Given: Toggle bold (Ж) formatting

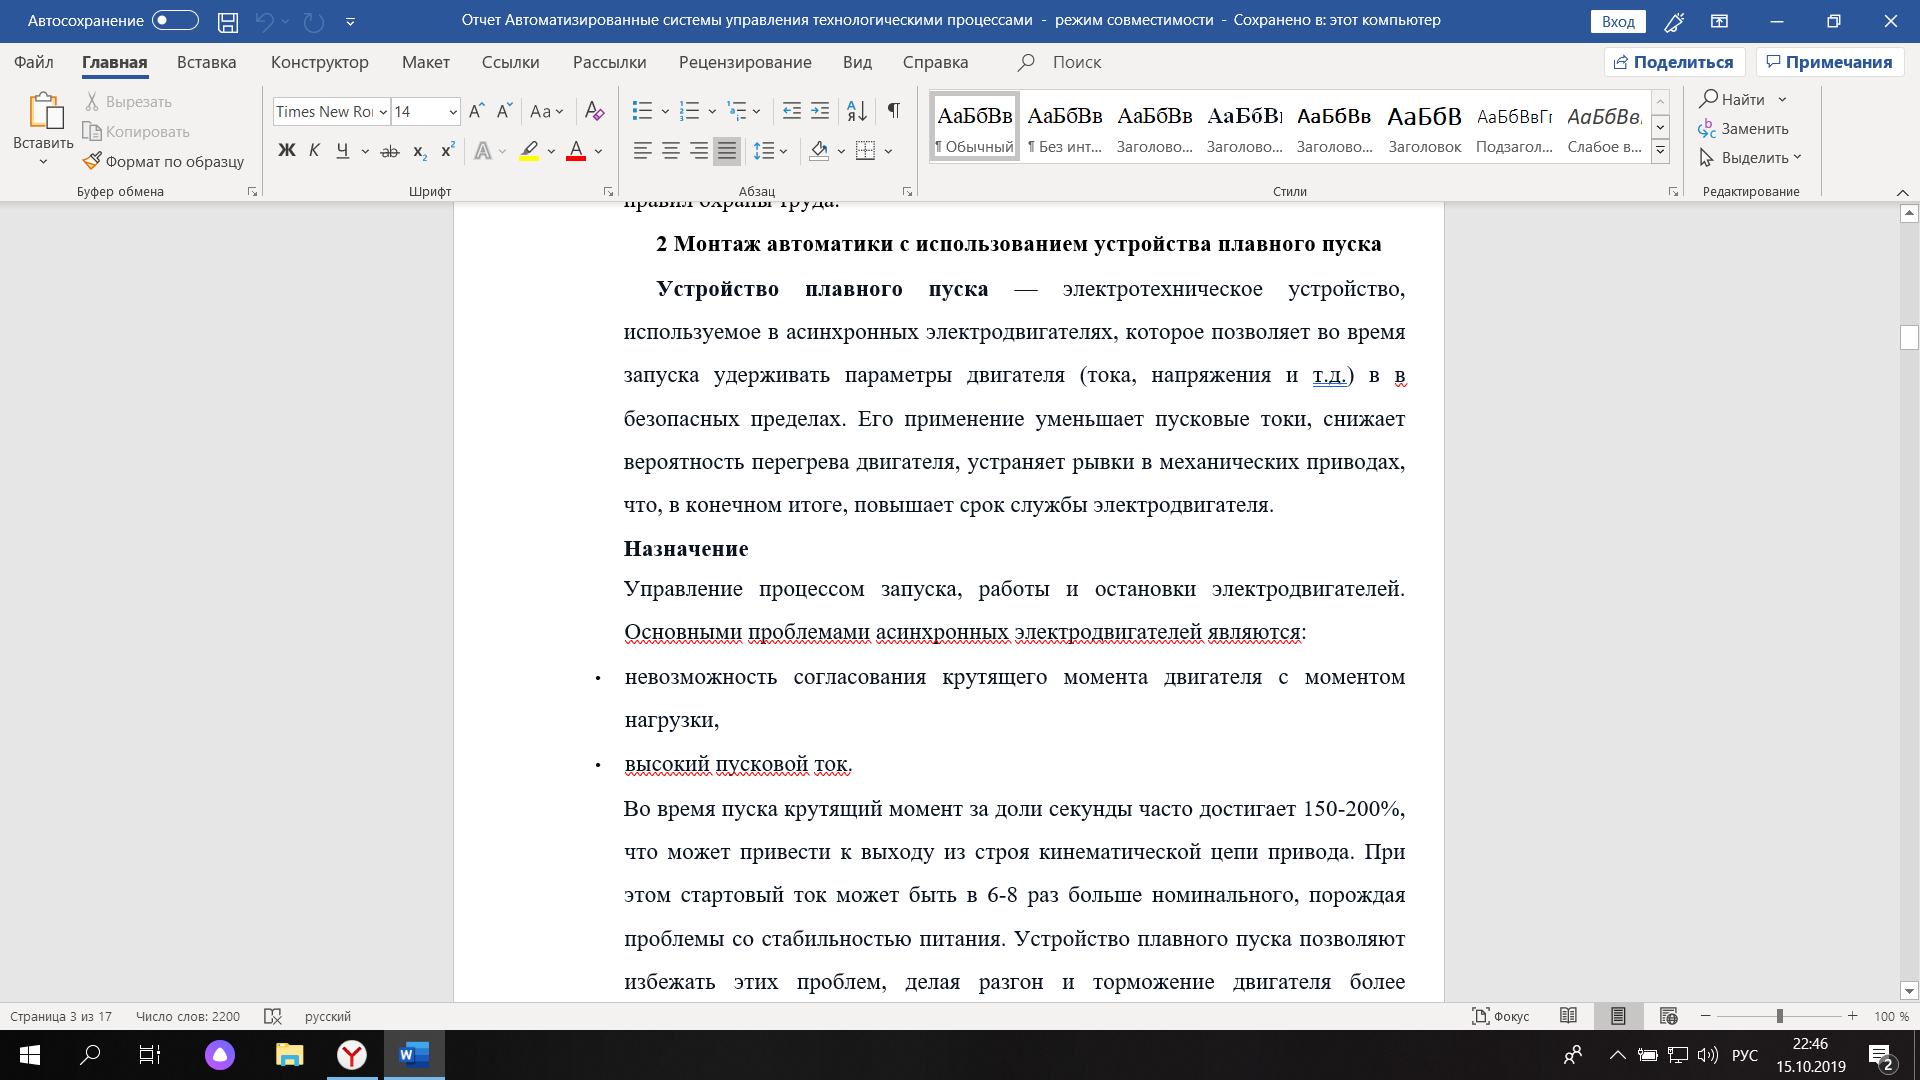Looking at the screenshot, I should 287,151.
